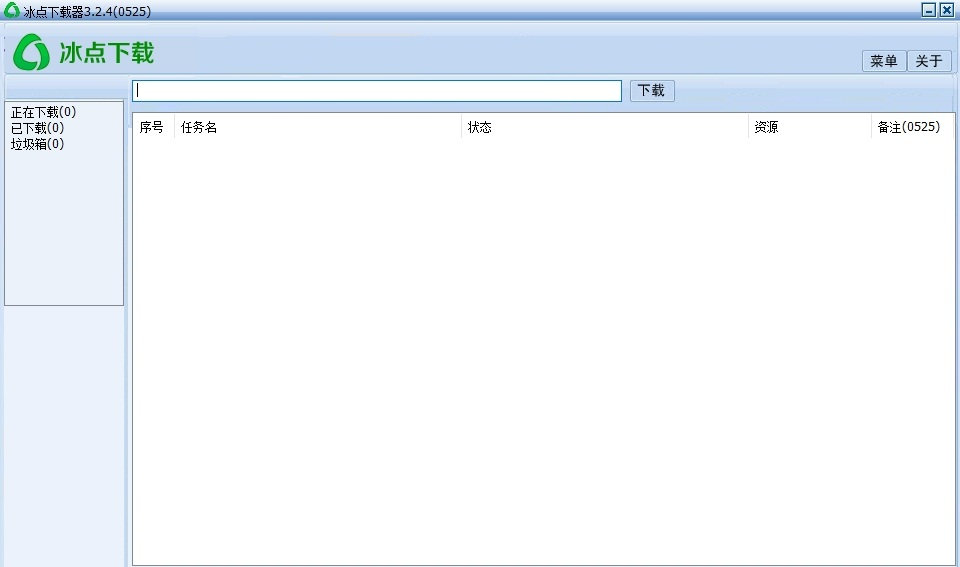960x567 pixels.
Task: Click the 冰点下载器3.2.4(0525) title bar text
Action: pyautogui.click(x=87, y=12)
